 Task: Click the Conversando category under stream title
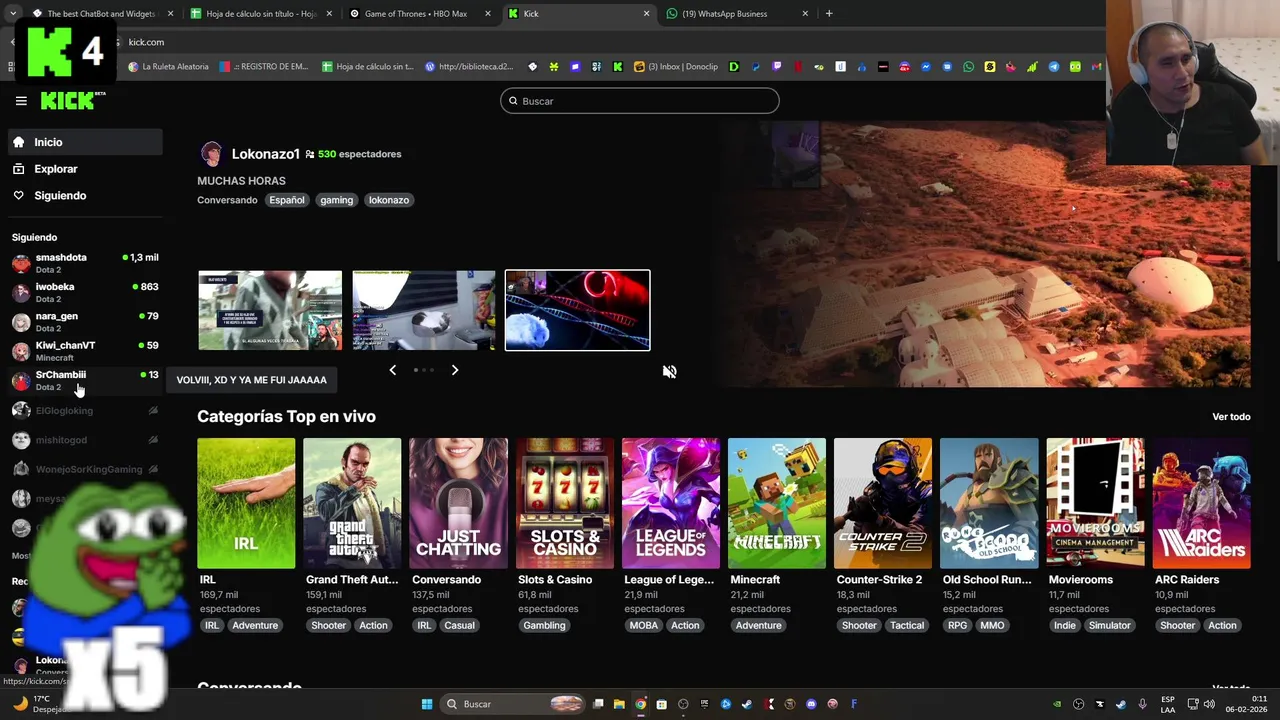click(227, 200)
